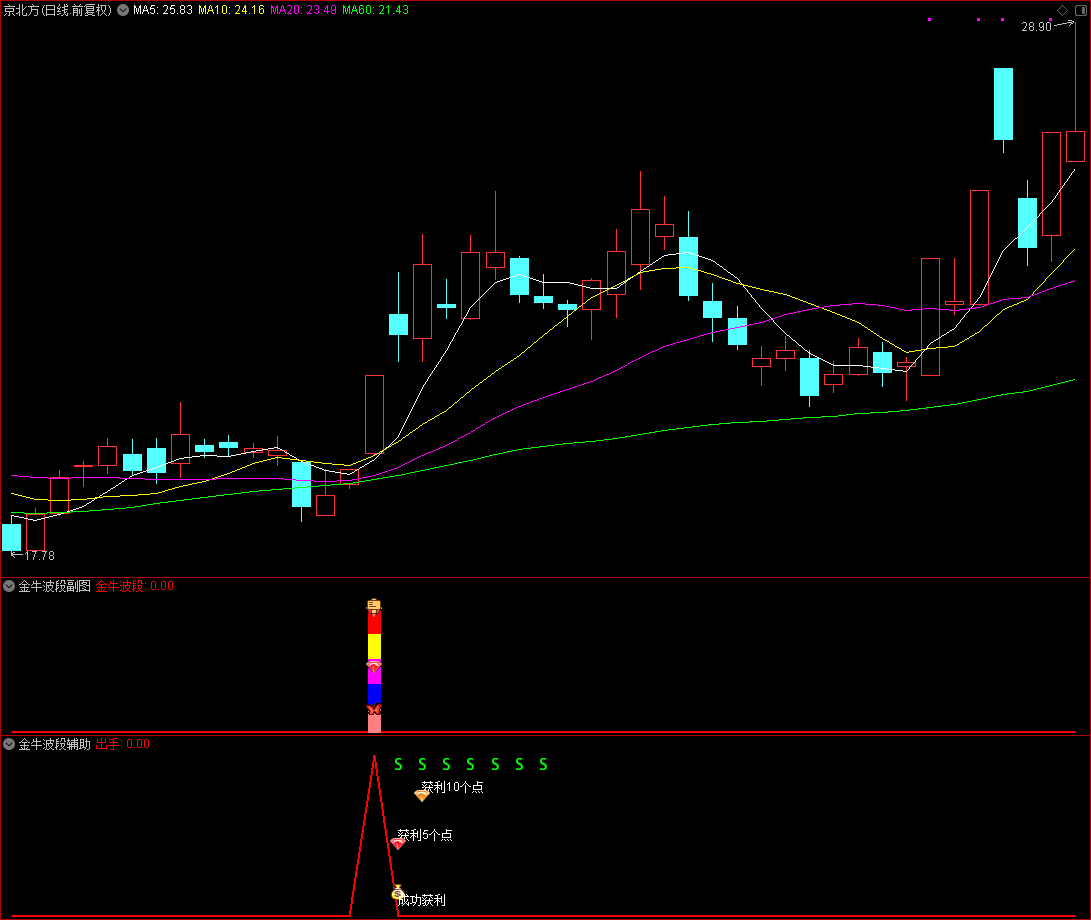Screen dimensions: 1091x920
Task: Click the butterfly icon on colored bar
Action: pos(374,709)
